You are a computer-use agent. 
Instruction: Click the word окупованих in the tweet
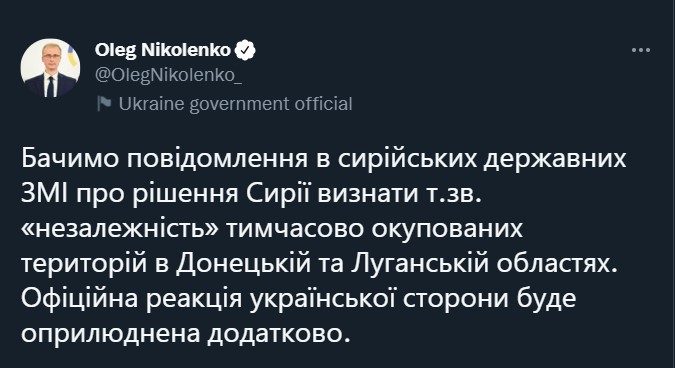447,229
